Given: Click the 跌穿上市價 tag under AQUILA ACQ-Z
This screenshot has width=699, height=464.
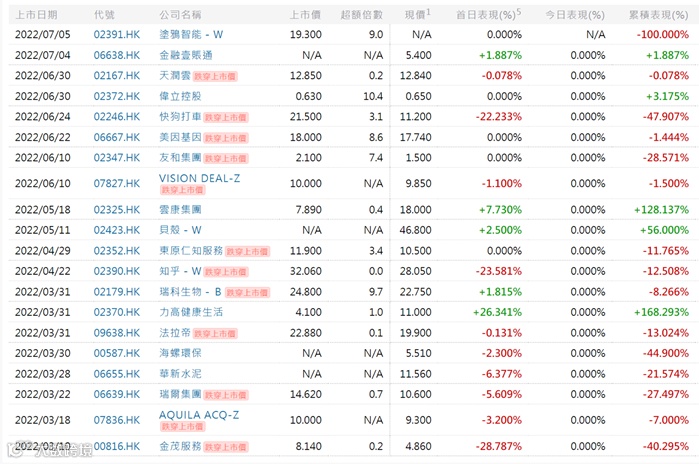Looking at the screenshot, I should point(182,427).
